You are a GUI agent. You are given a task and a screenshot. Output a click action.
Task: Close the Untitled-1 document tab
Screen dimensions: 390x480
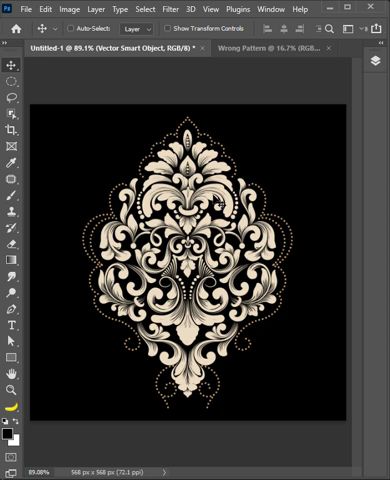pos(203,48)
